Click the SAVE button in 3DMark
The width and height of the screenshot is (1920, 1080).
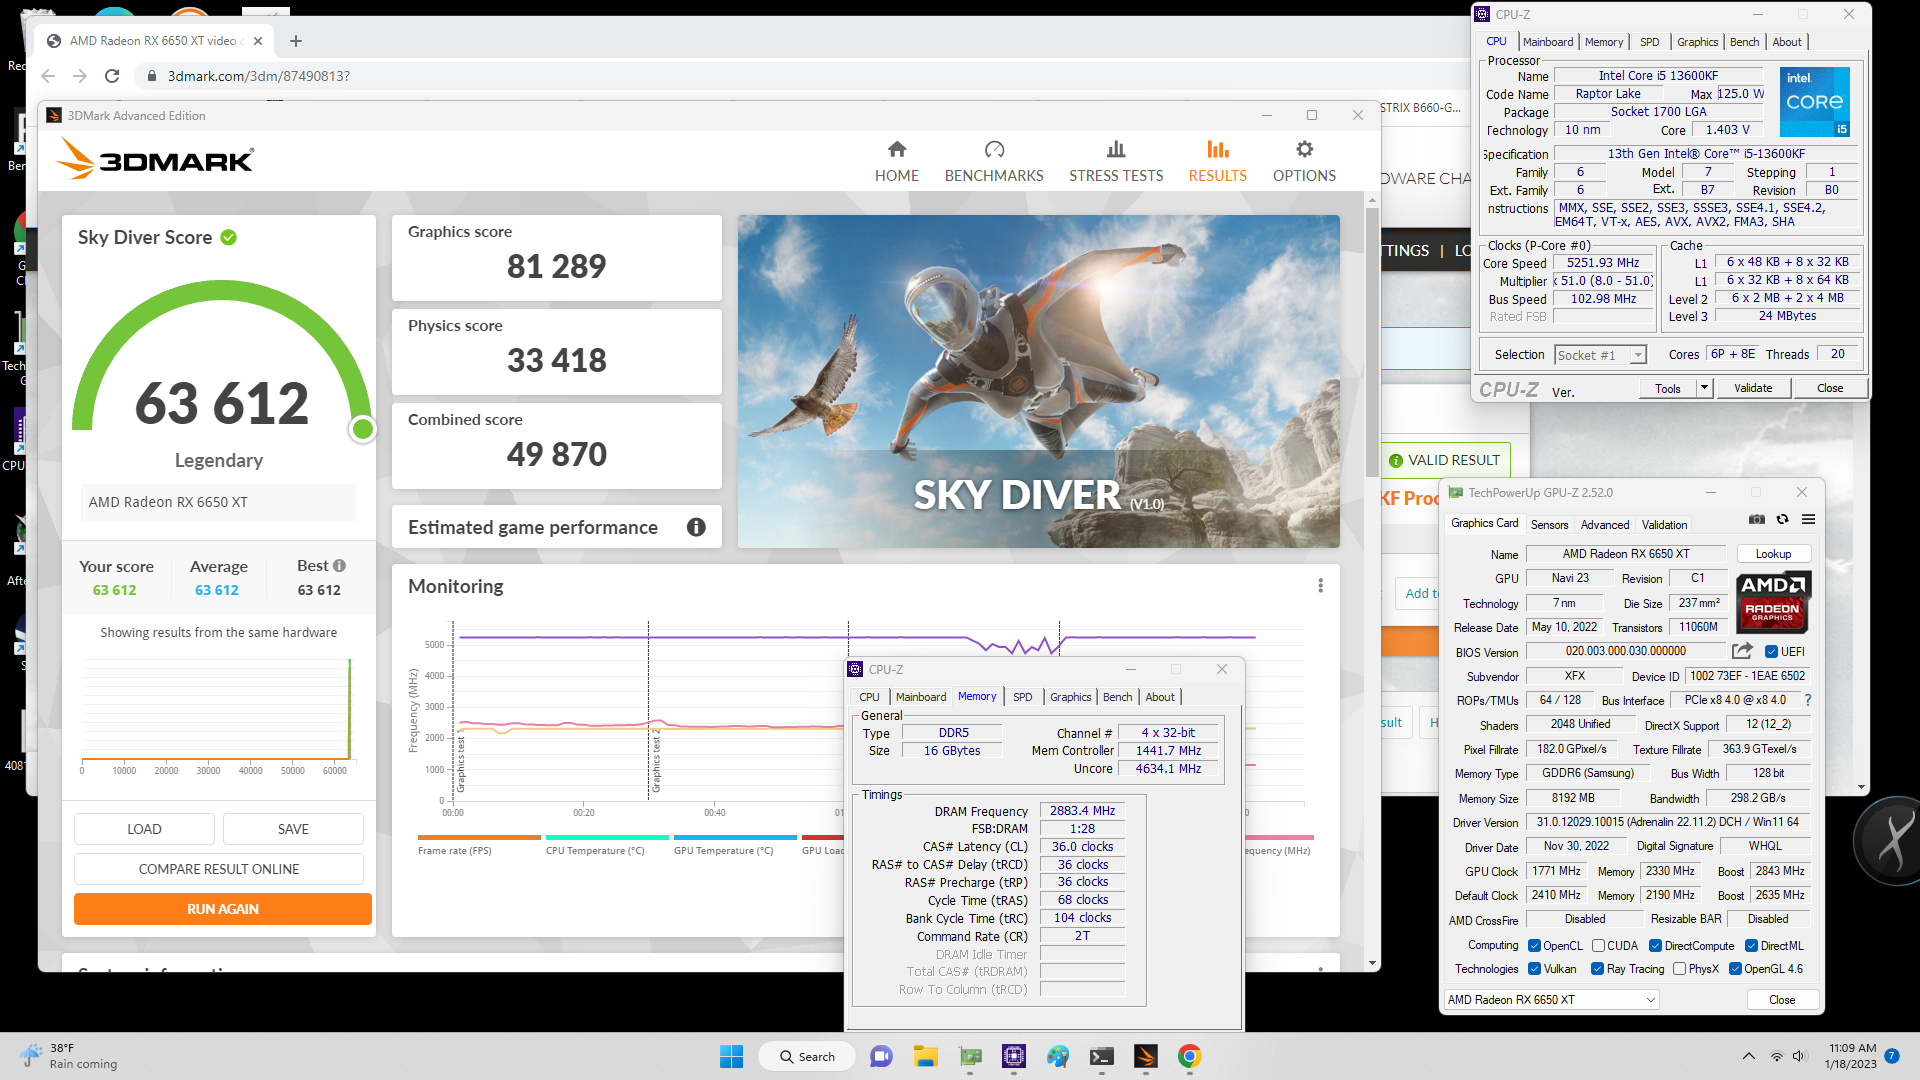(293, 829)
